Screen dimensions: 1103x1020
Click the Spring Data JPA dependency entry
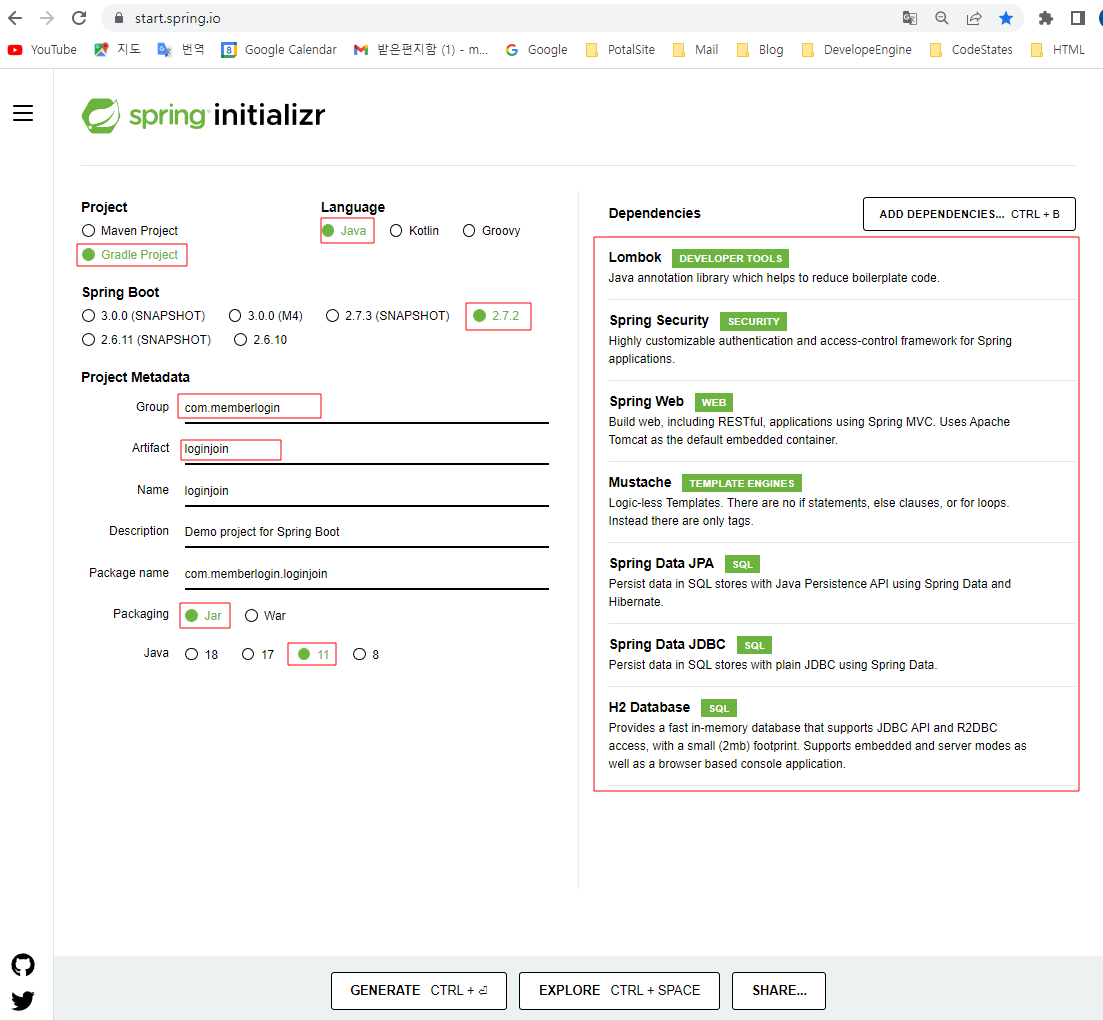coord(841,582)
